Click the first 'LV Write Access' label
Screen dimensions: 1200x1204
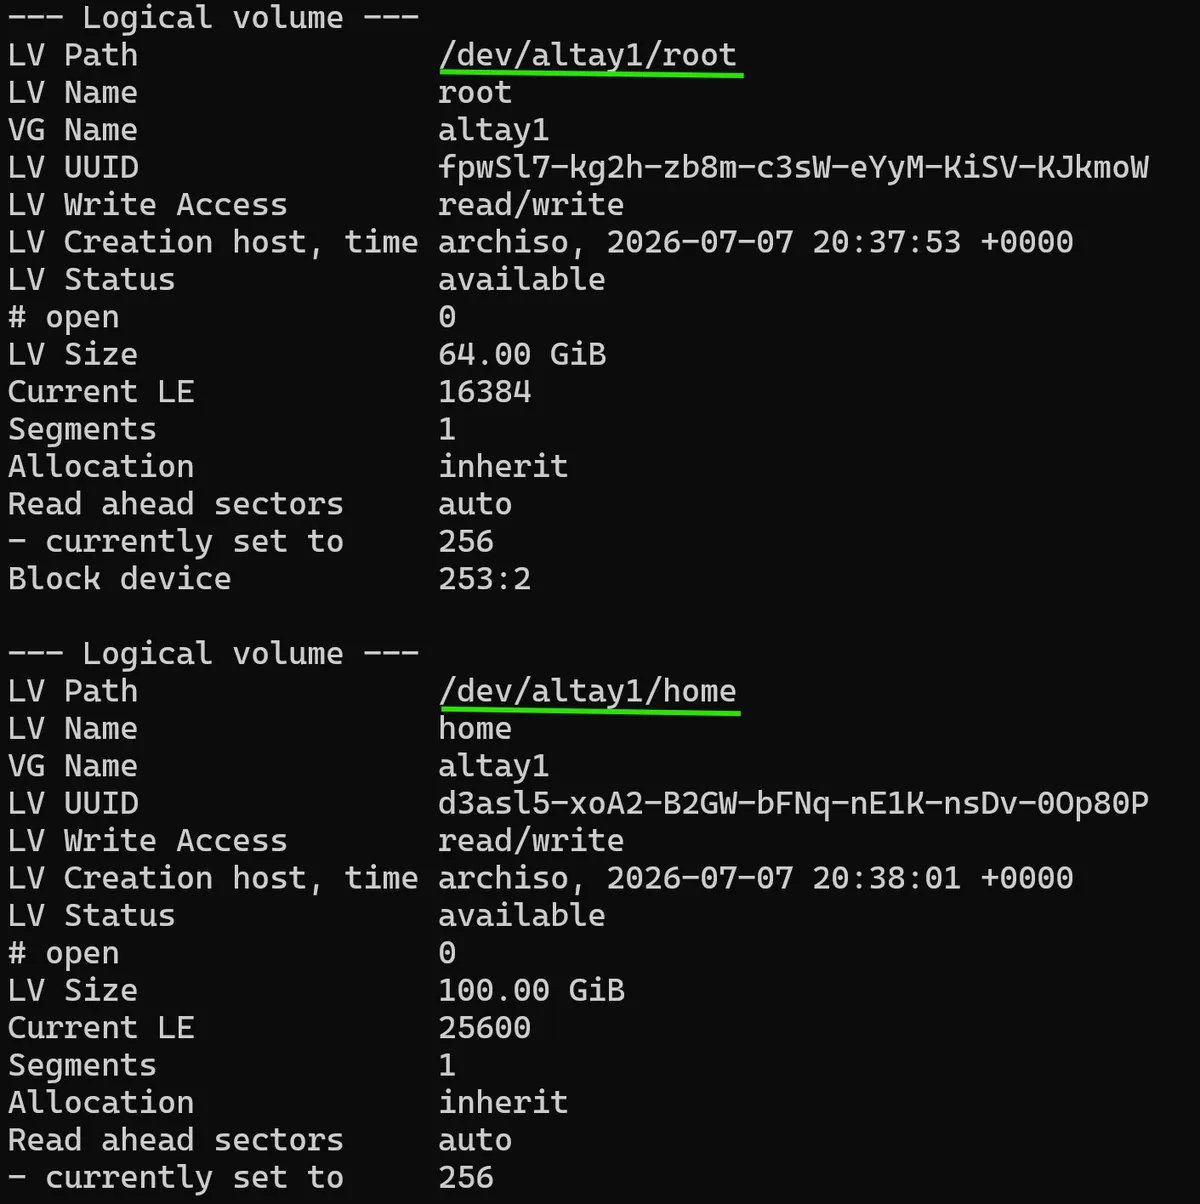148,205
